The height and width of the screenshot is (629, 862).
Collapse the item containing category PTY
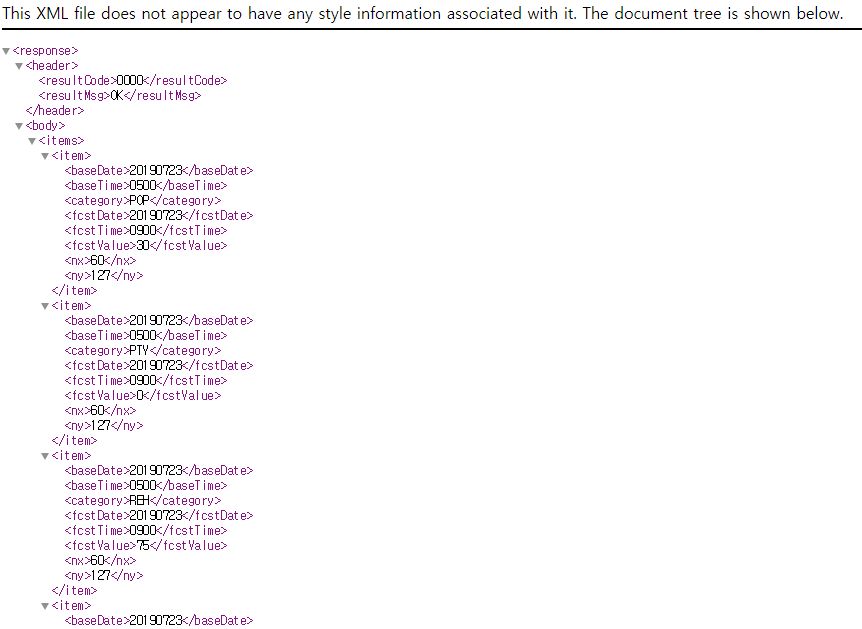(x=45, y=306)
